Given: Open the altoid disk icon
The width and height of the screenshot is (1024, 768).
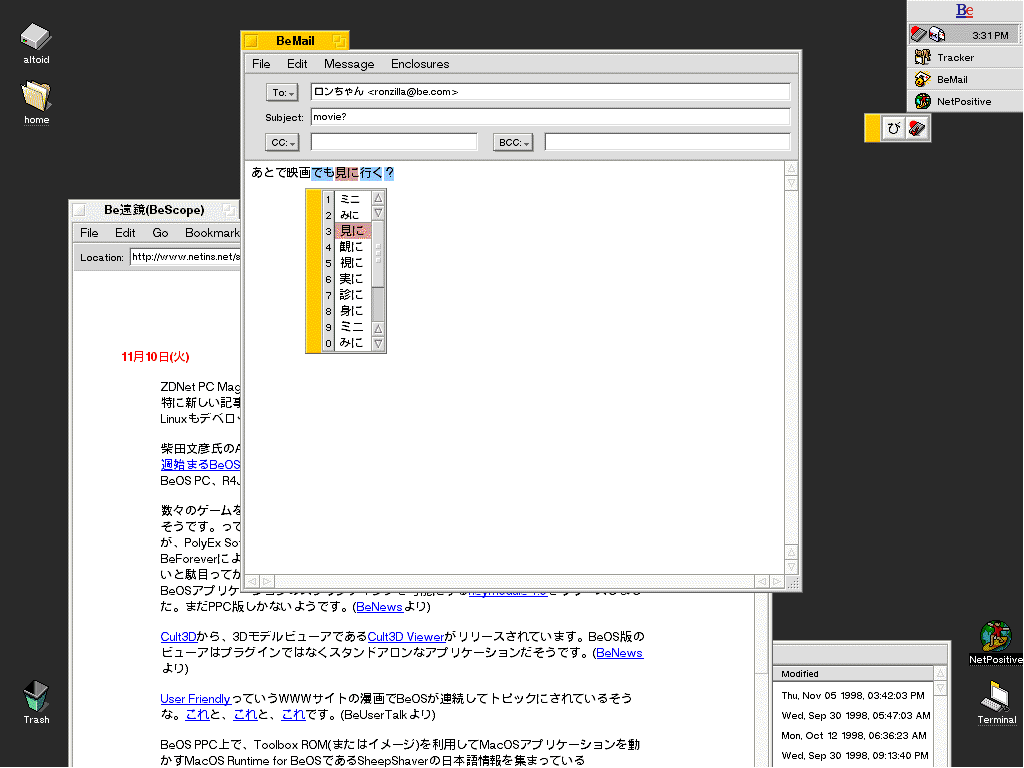Looking at the screenshot, I should 36,39.
